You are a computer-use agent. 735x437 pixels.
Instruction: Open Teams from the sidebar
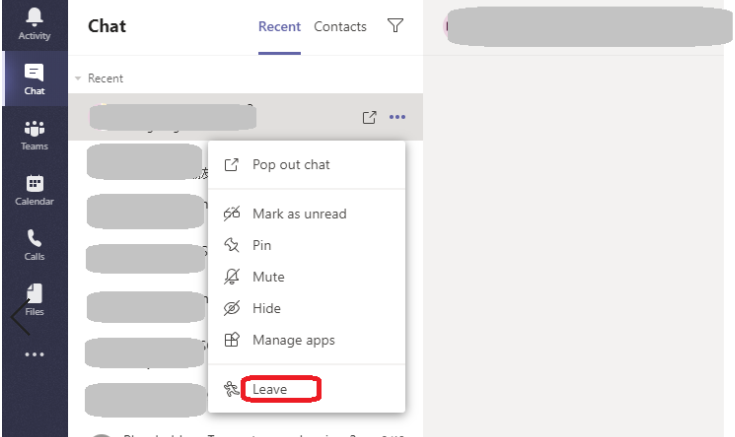tap(34, 135)
